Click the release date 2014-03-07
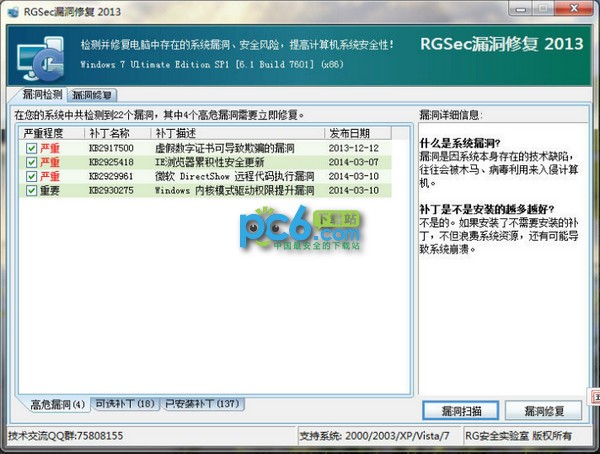Viewport: 600px width, 454px height. 354,162
